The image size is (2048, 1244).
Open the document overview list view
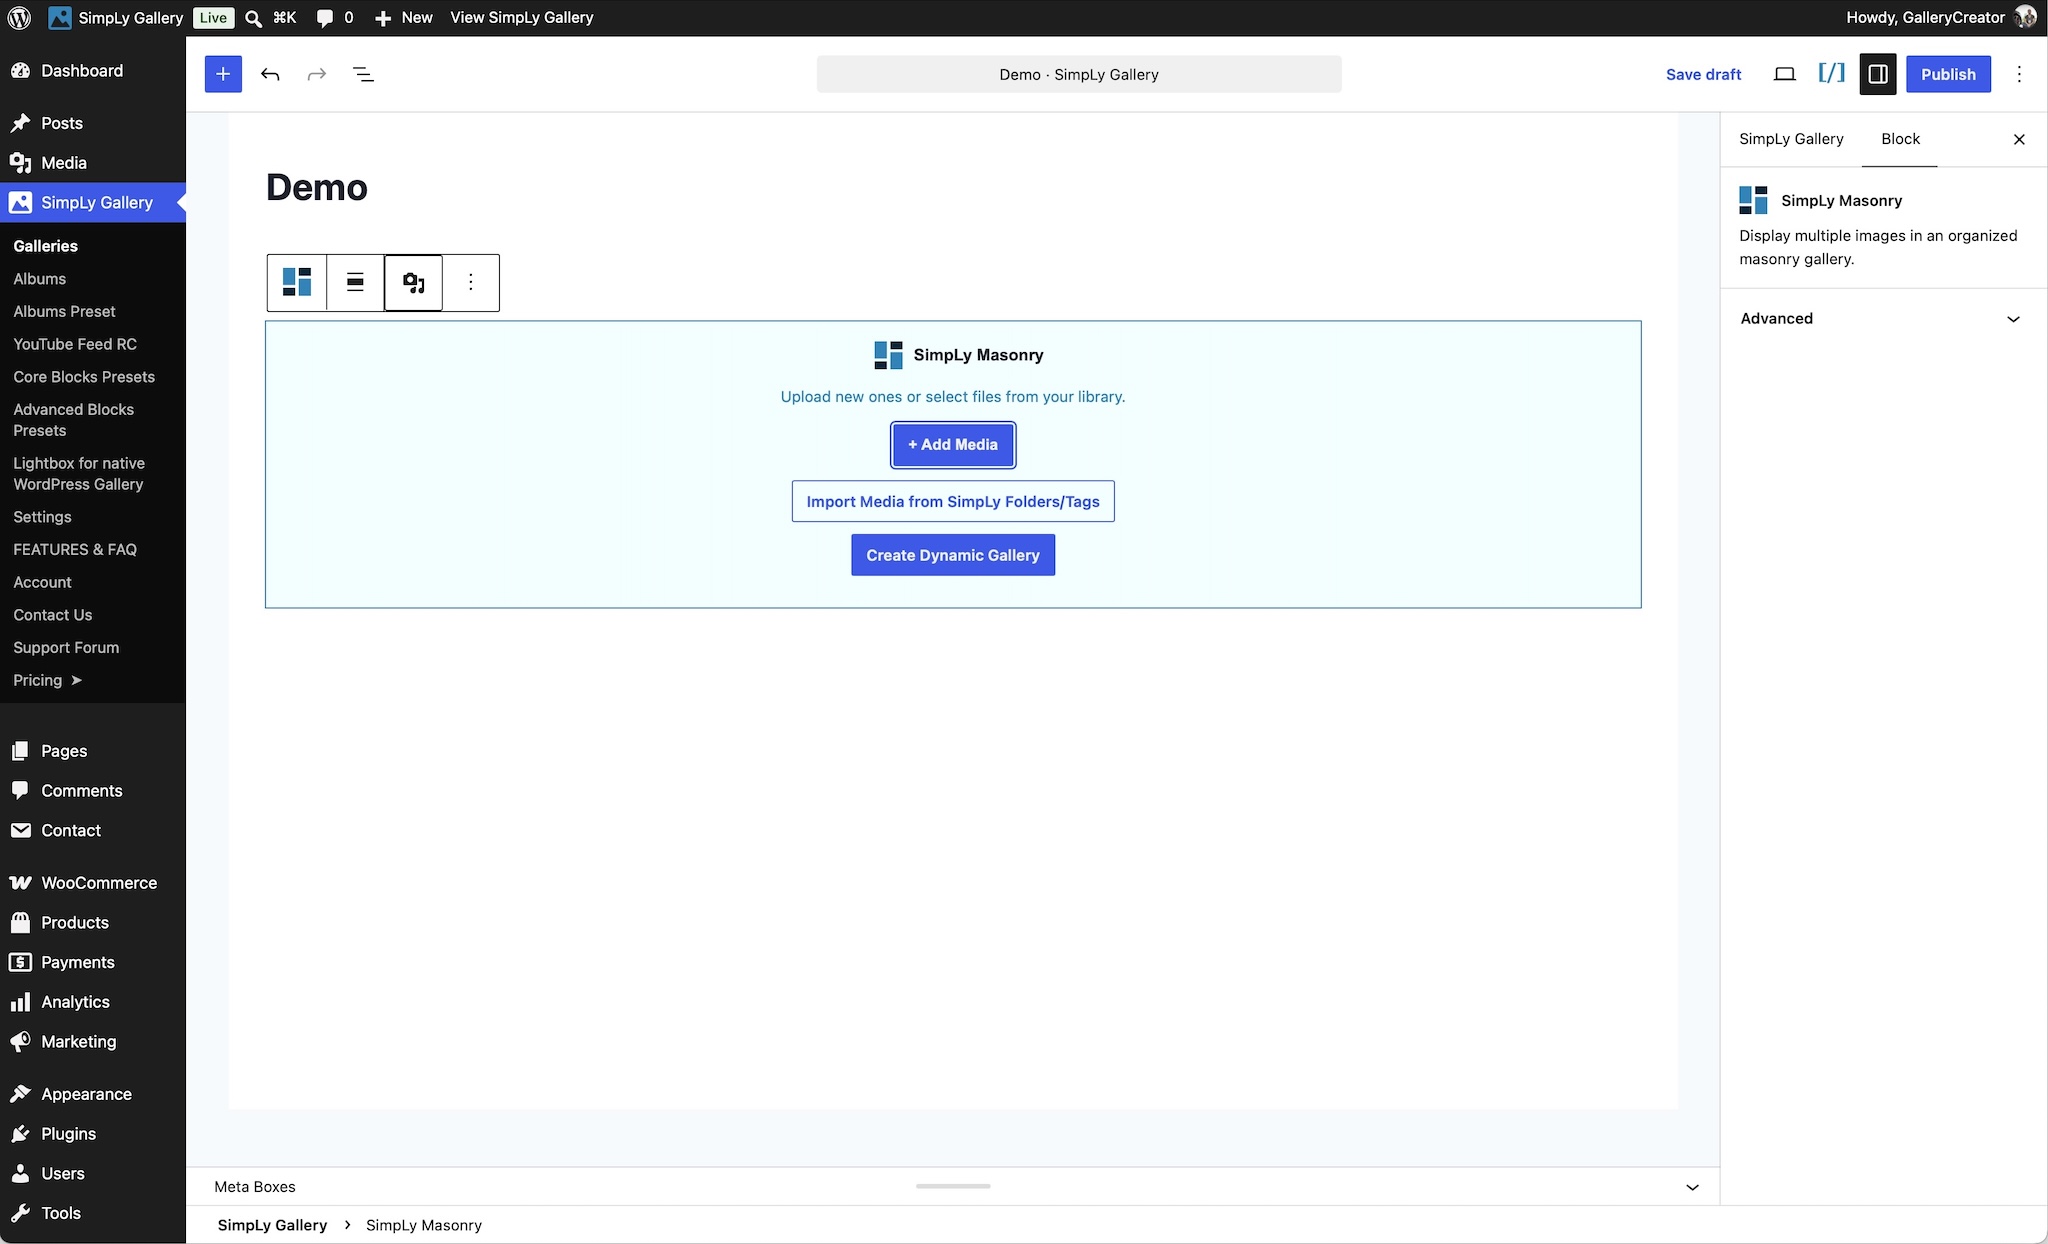(x=364, y=74)
